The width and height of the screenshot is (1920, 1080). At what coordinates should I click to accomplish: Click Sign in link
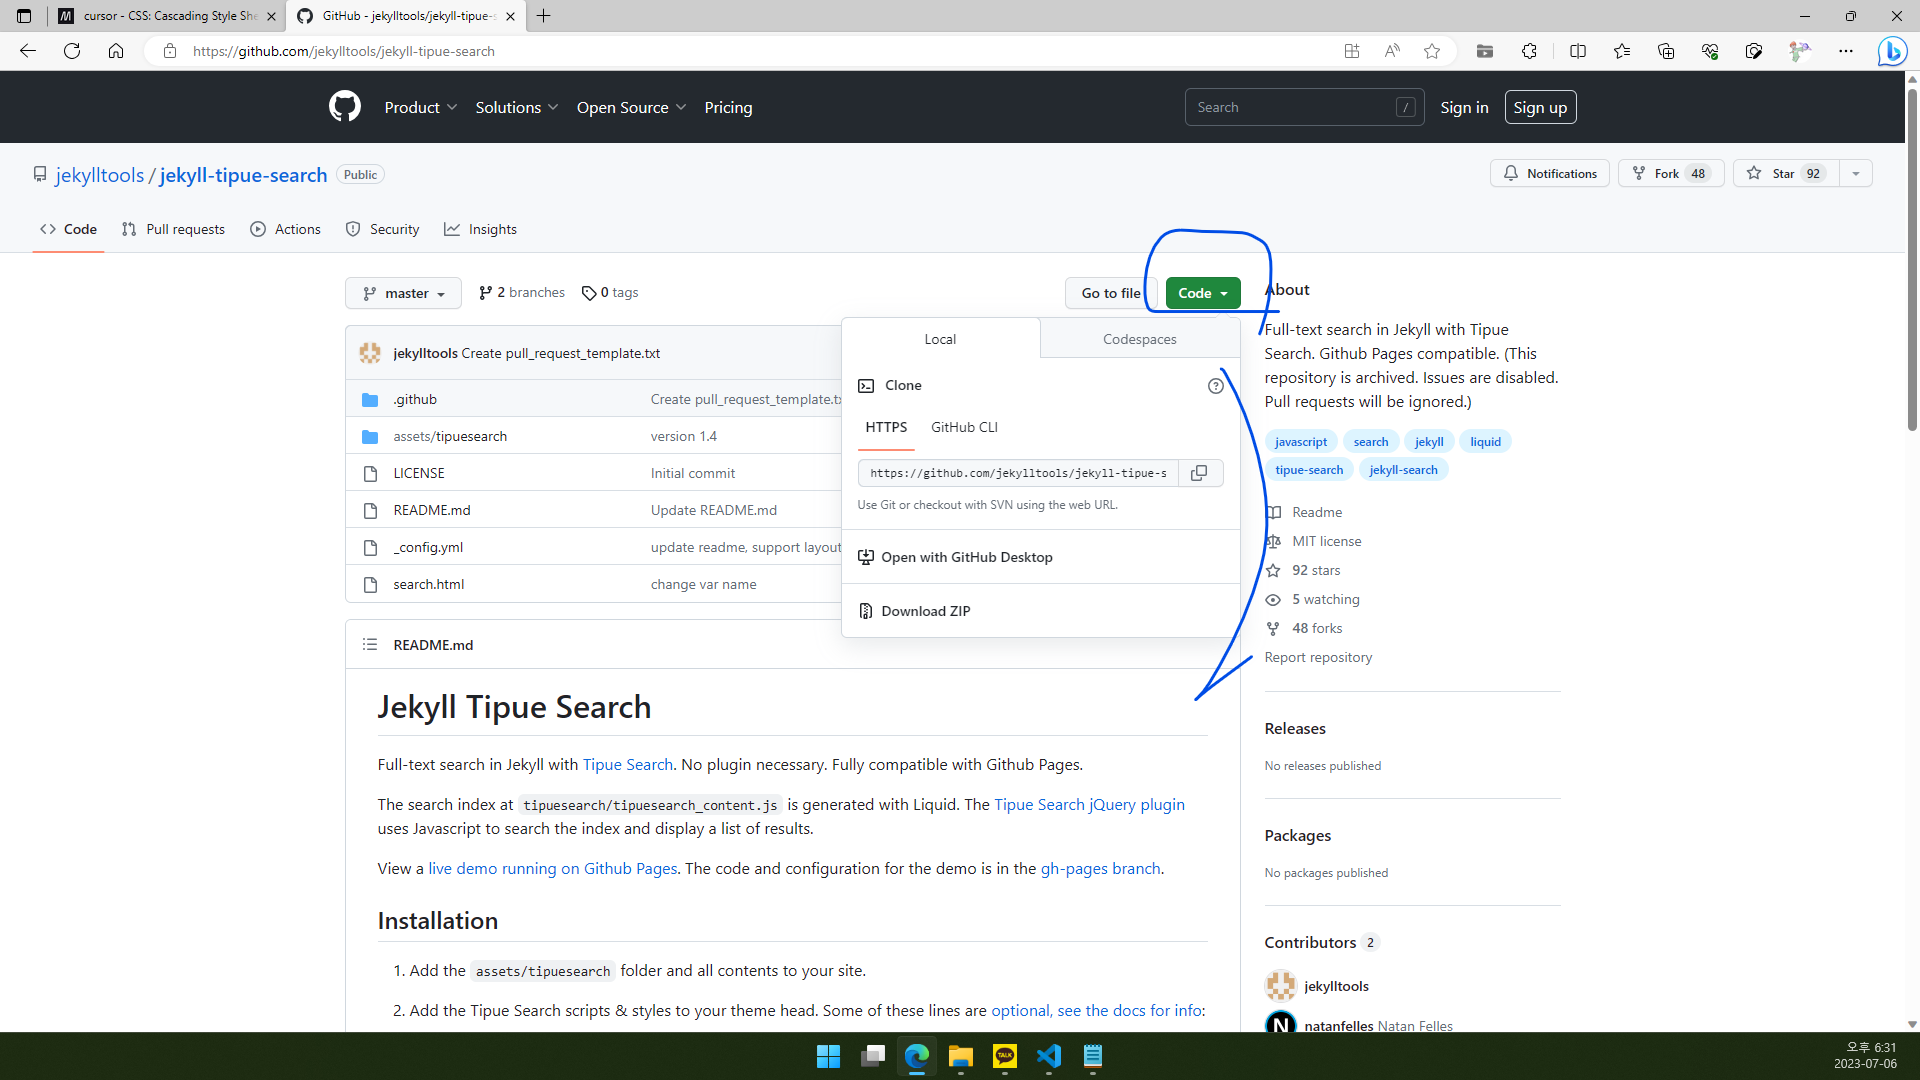point(1464,107)
